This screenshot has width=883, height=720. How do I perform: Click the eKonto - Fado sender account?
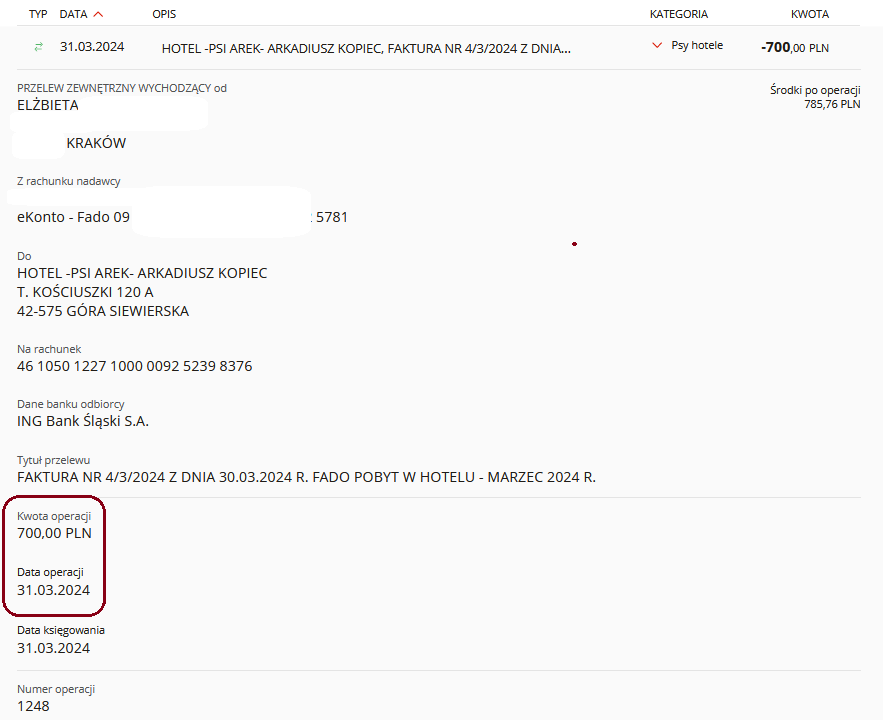pos(73,216)
